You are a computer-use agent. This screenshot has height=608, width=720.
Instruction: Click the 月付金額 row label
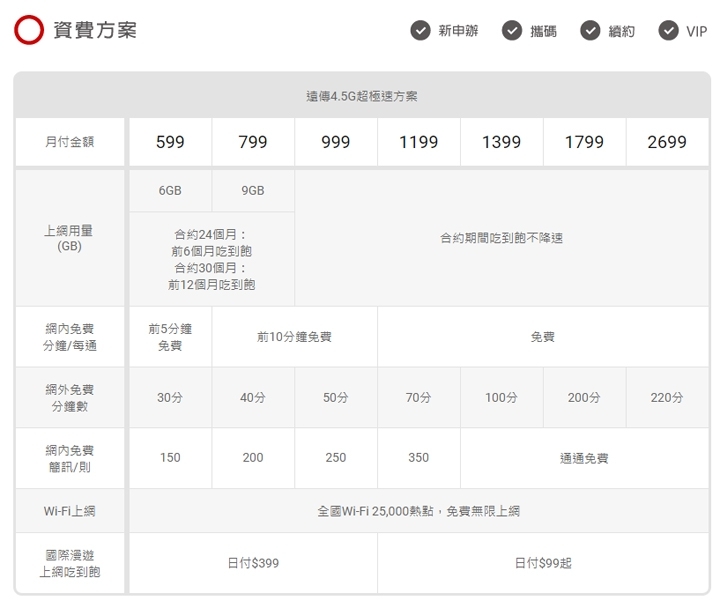click(x=69, y=142)
